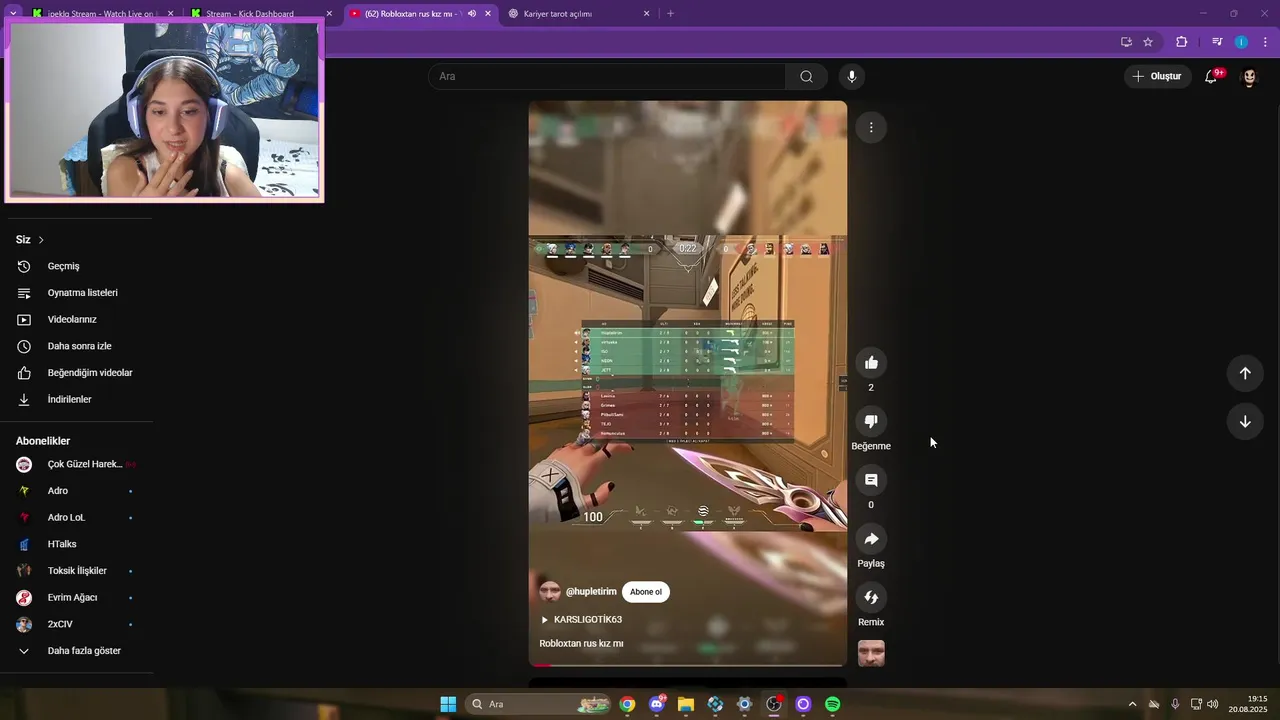This screenshot has width=1280, height=720.
Task: Open Chrome from the taskbar
Action: [x=627, y=704]
